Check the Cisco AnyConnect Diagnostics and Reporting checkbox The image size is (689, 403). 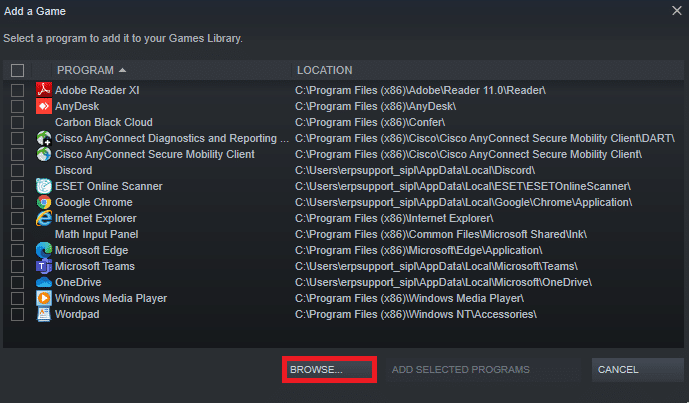[x=18, y=138]
